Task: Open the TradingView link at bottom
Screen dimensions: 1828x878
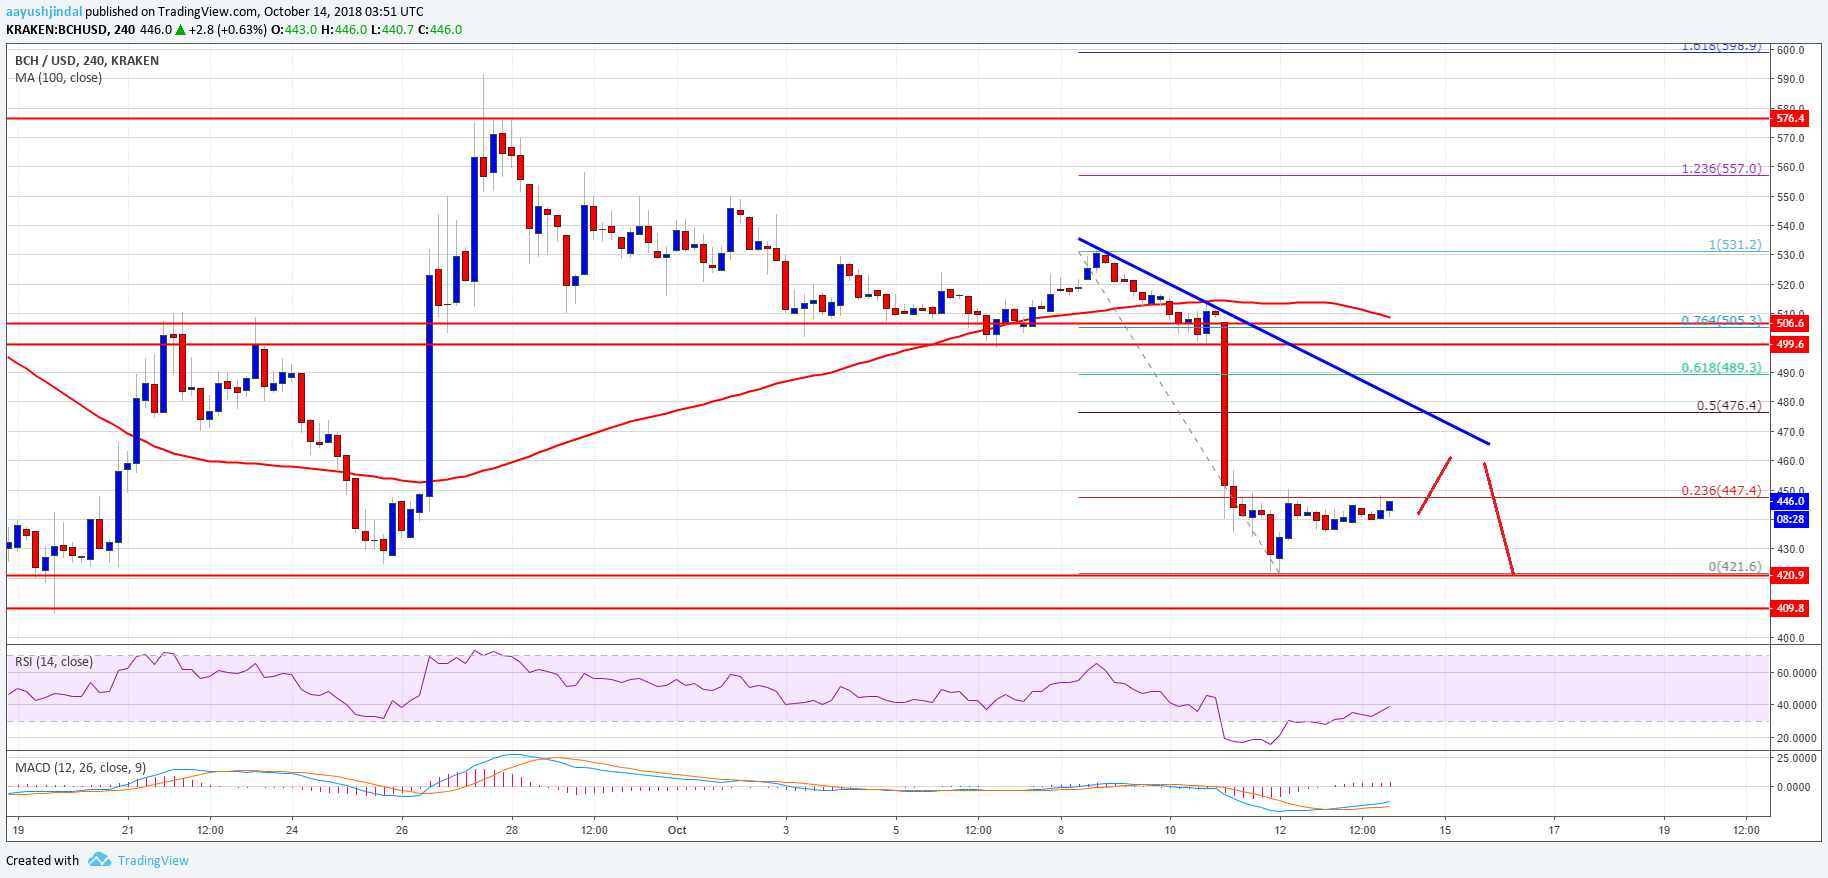Action: (x=153, y=860)
